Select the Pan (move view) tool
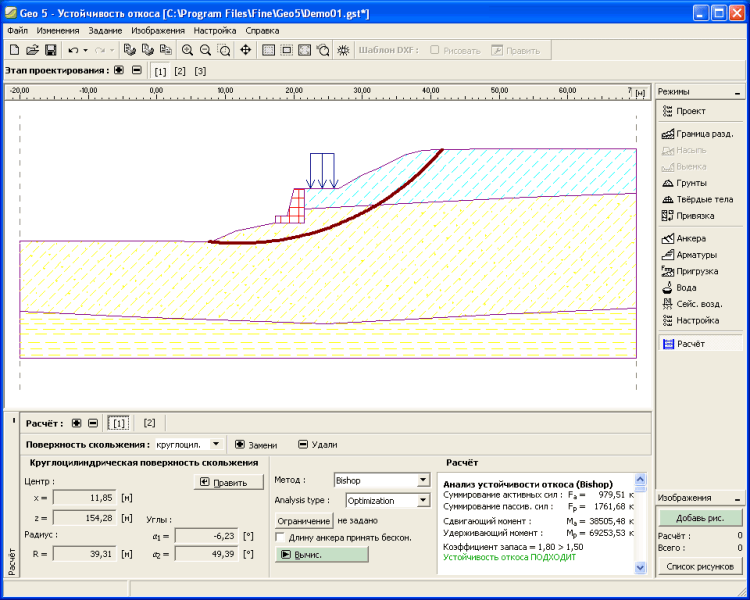 pyautogui.click(x=245, y=50)
